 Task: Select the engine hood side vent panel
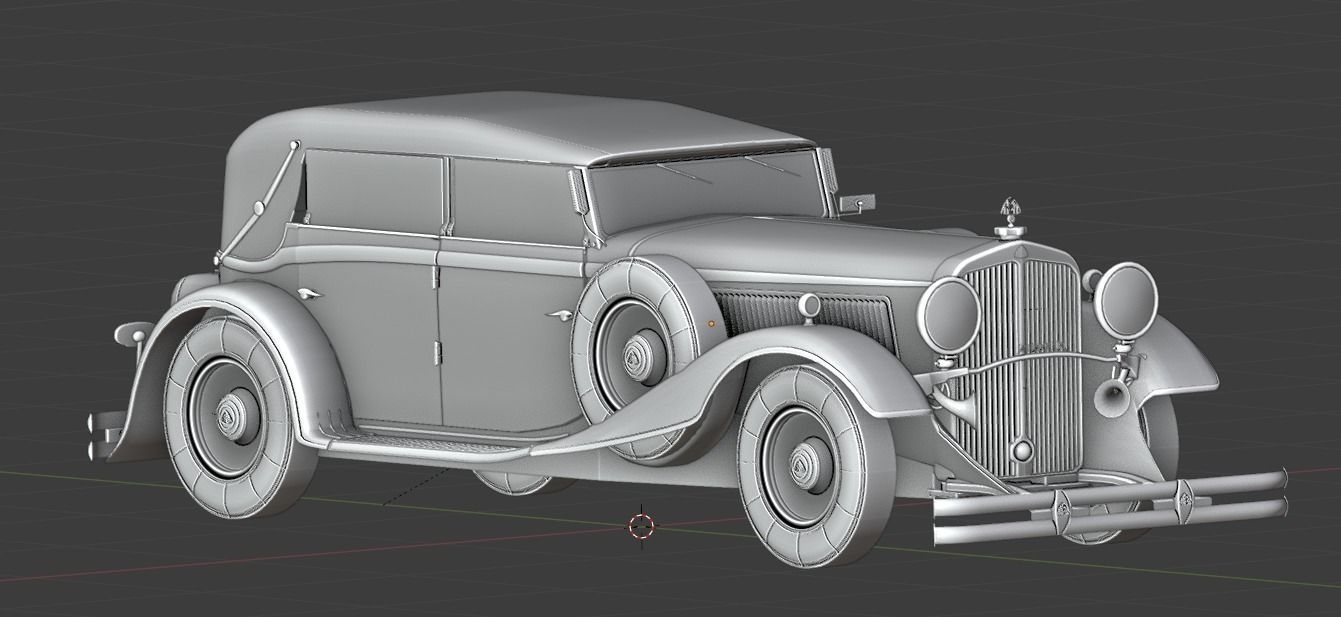pos(810,321)
